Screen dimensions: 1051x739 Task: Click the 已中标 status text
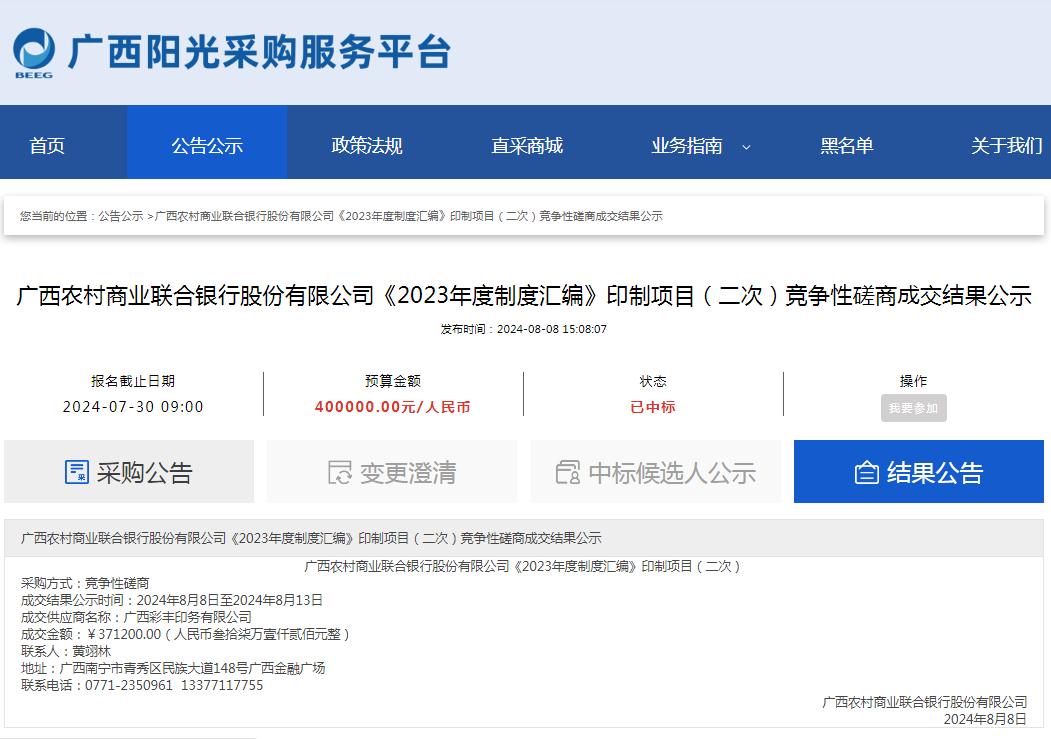[x=653, y=407]
